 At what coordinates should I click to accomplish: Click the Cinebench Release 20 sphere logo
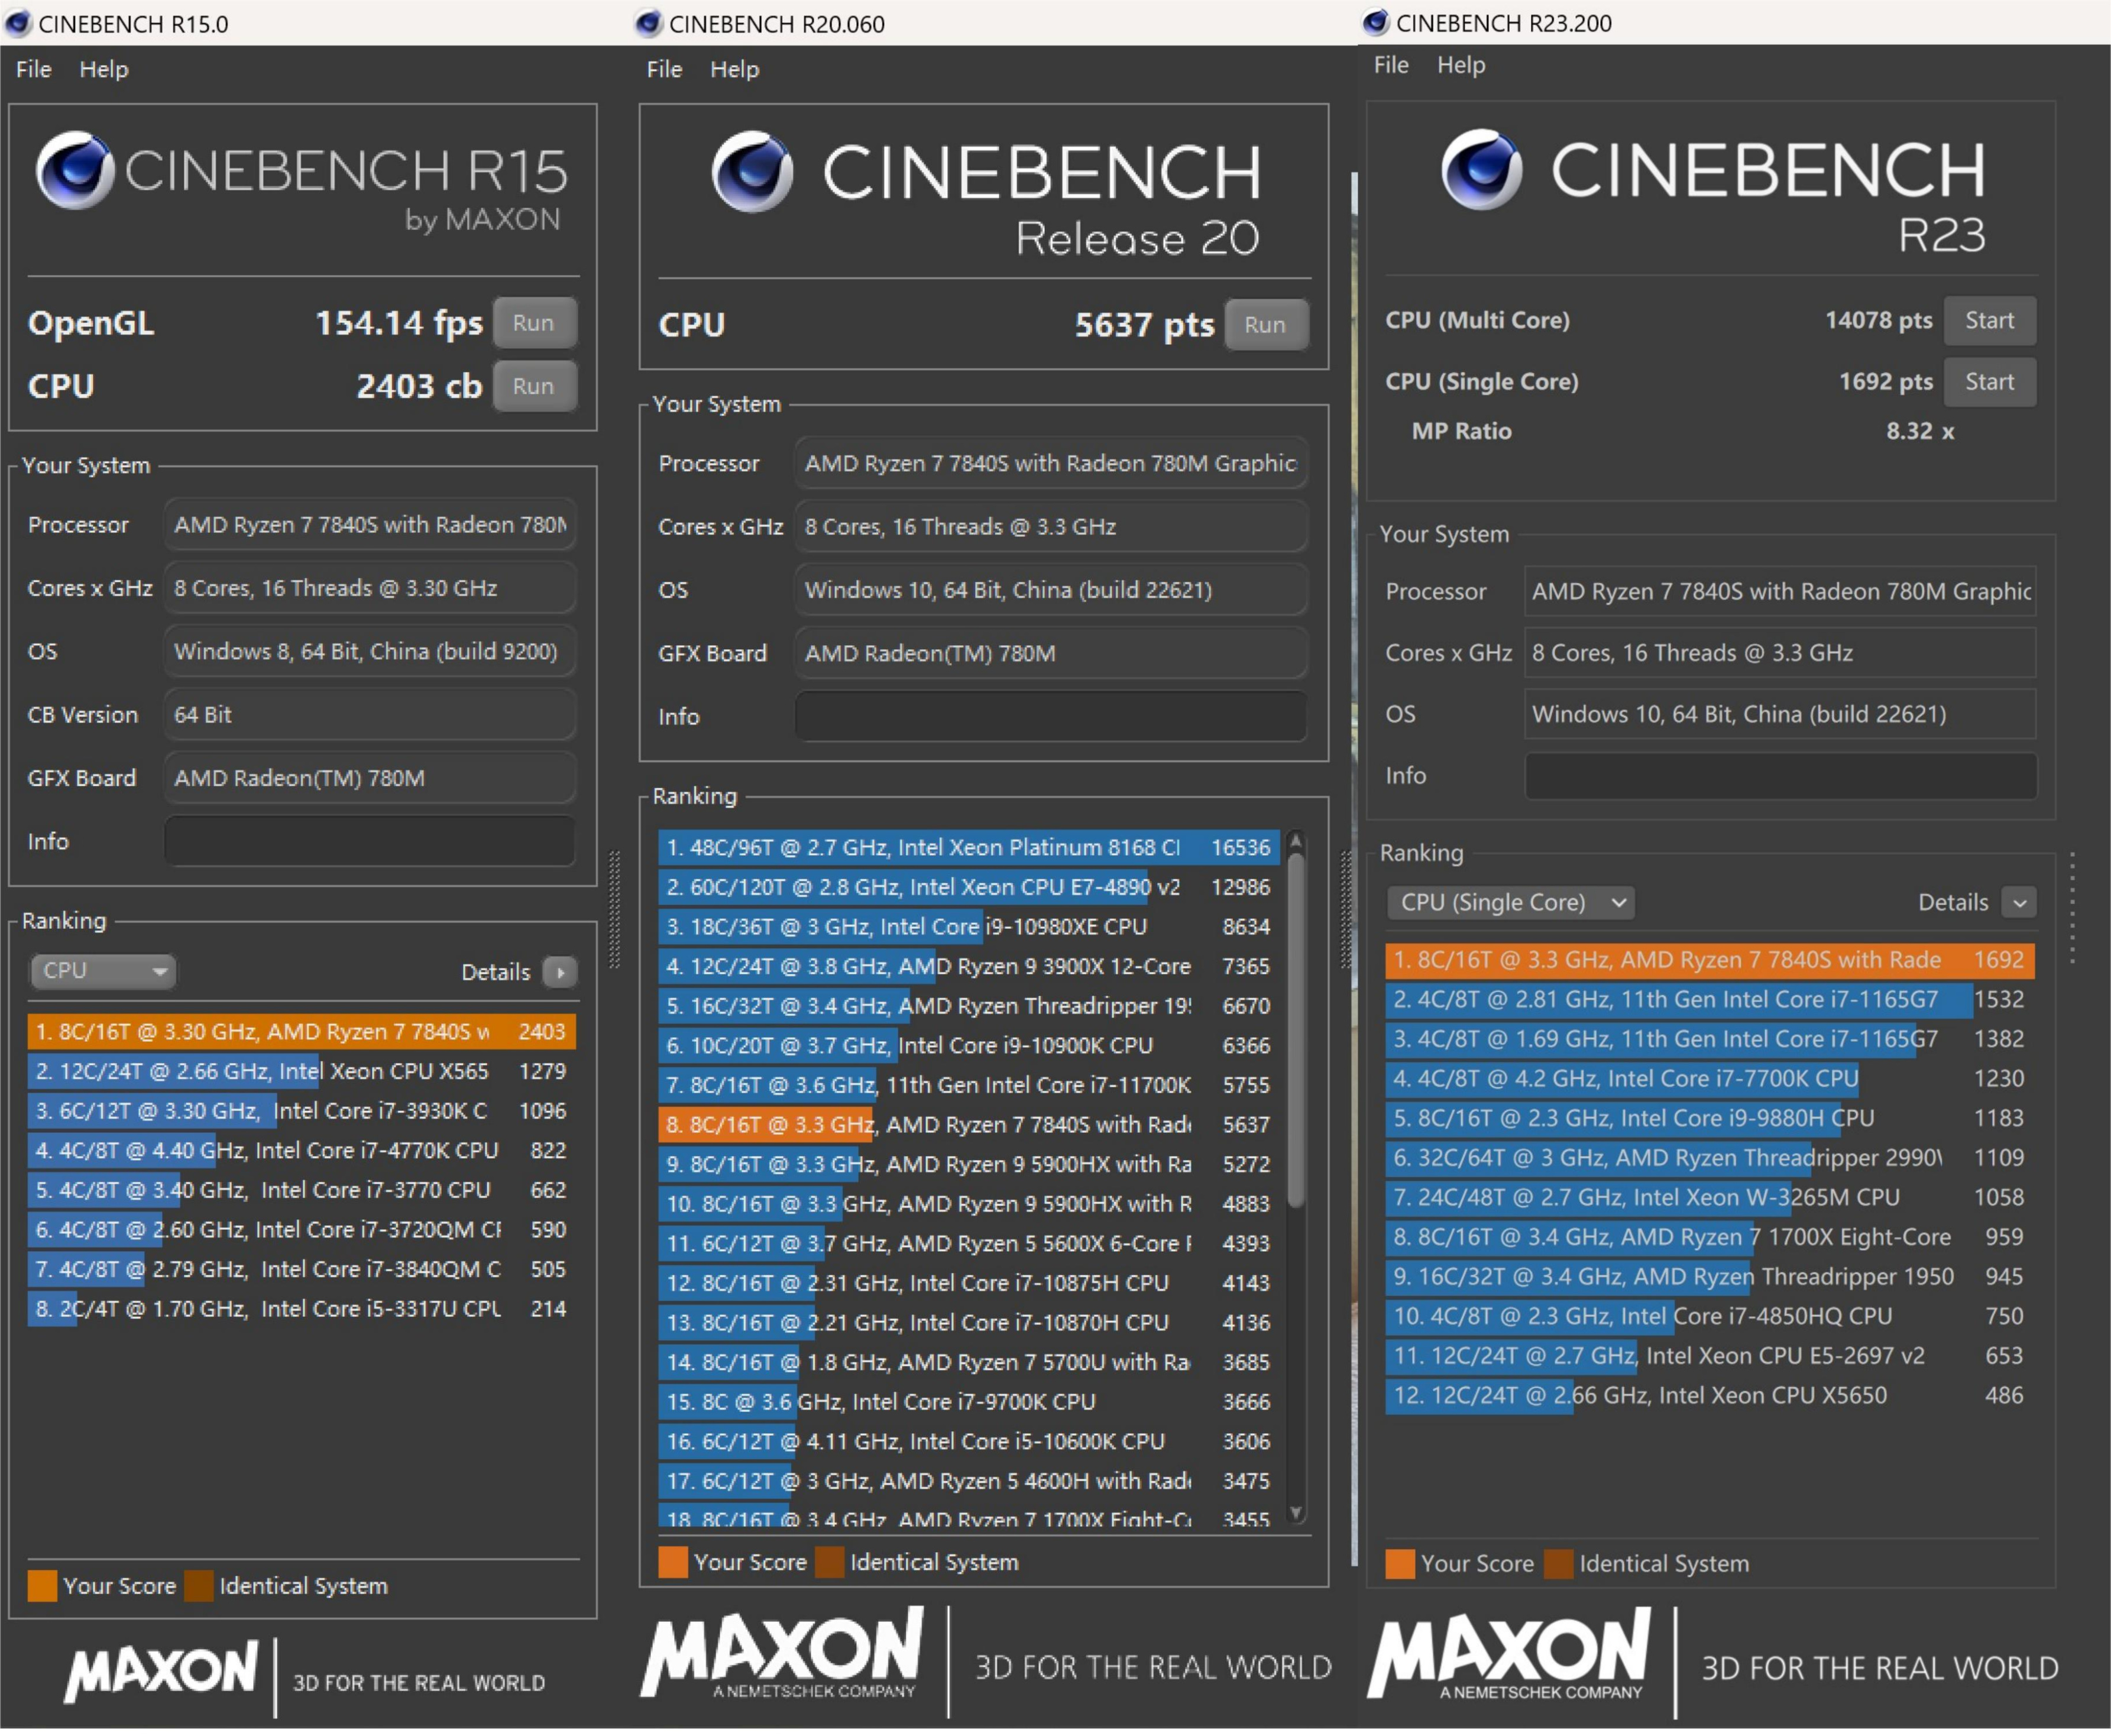(752, 172)
